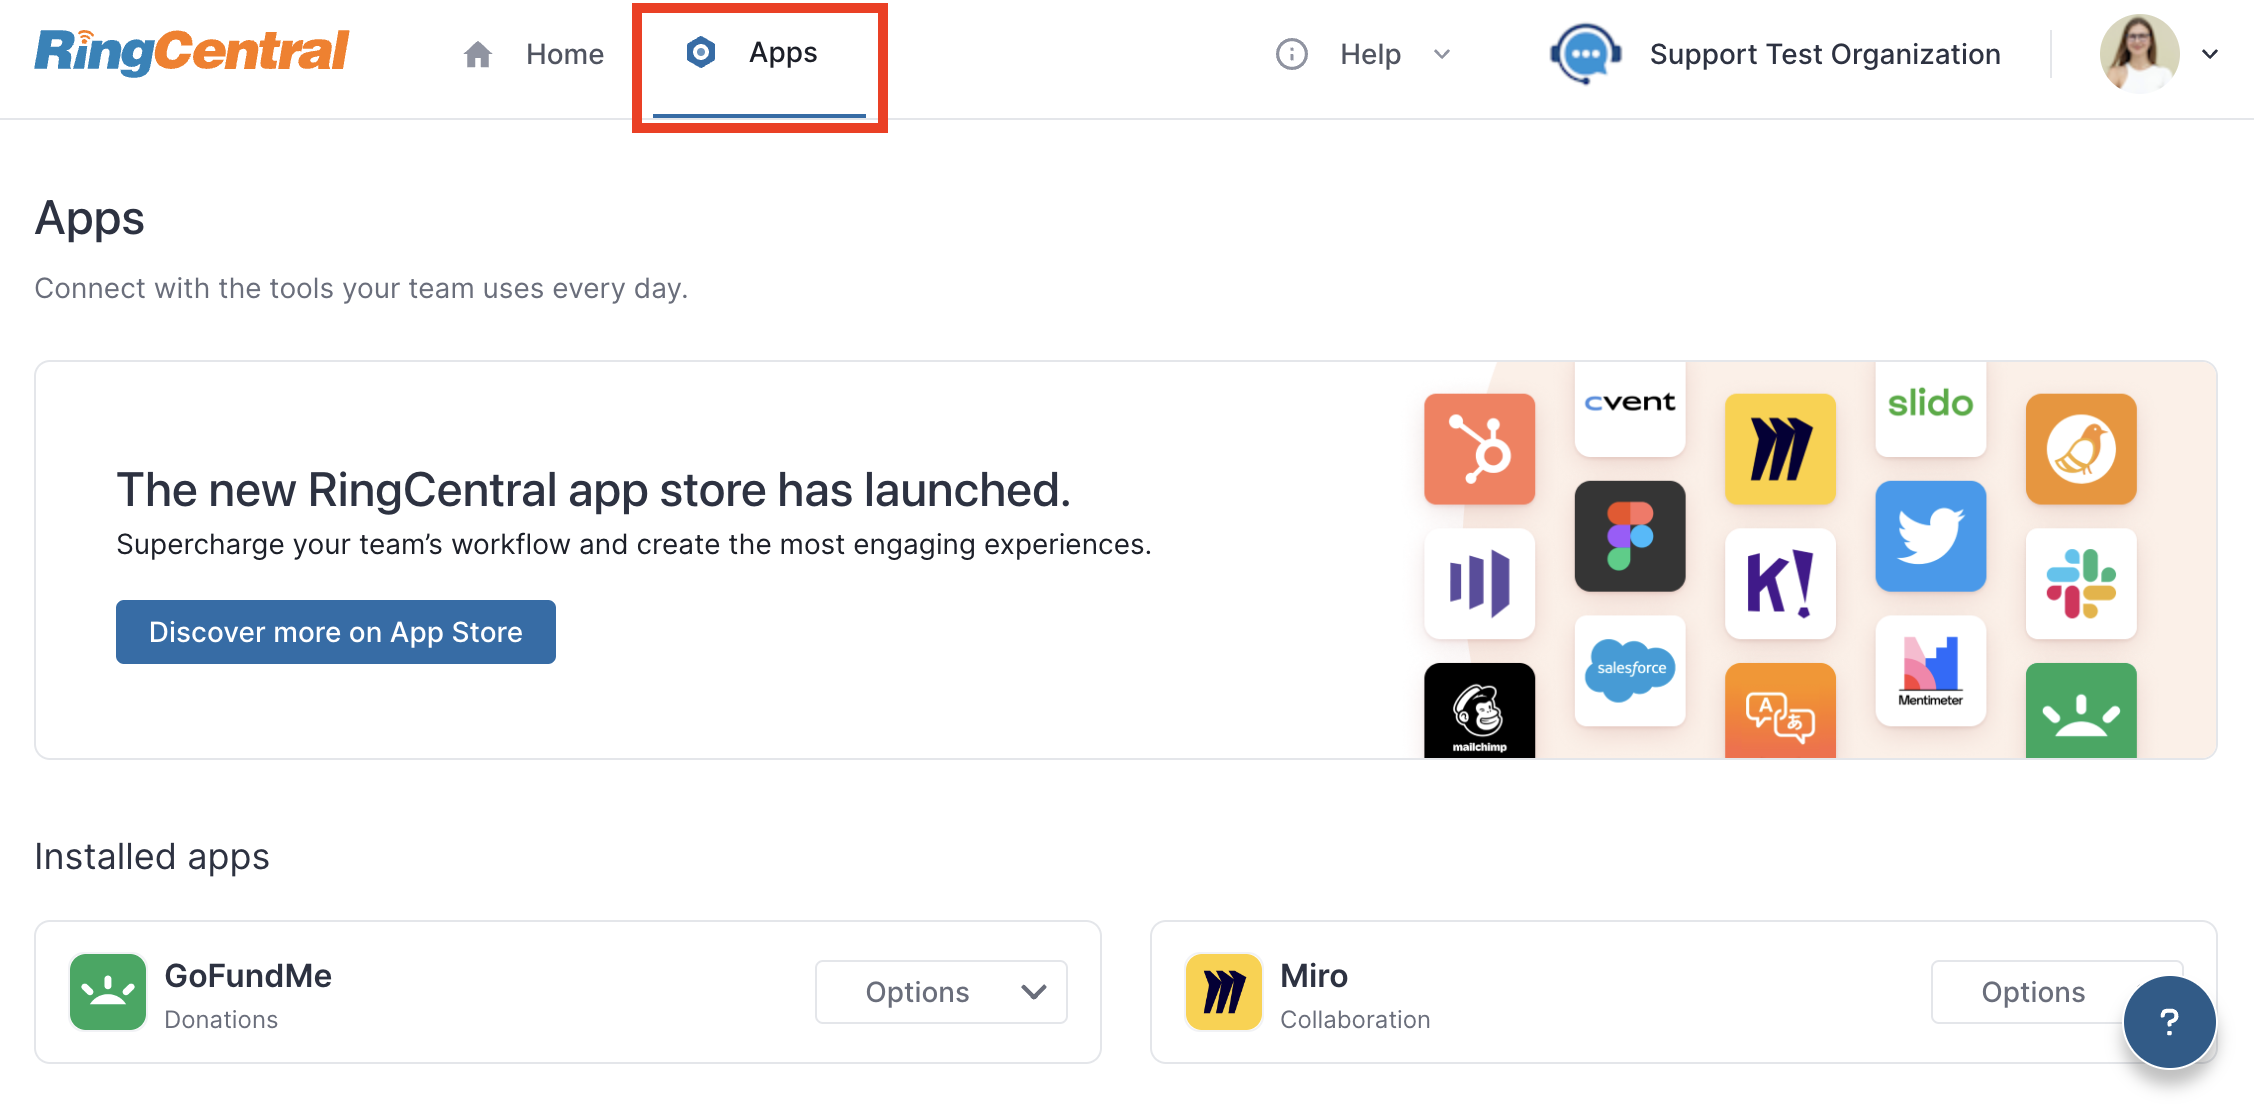Click the yellow Miro icon in banner
2254x1106 pixels.
tap(1780, 449)
